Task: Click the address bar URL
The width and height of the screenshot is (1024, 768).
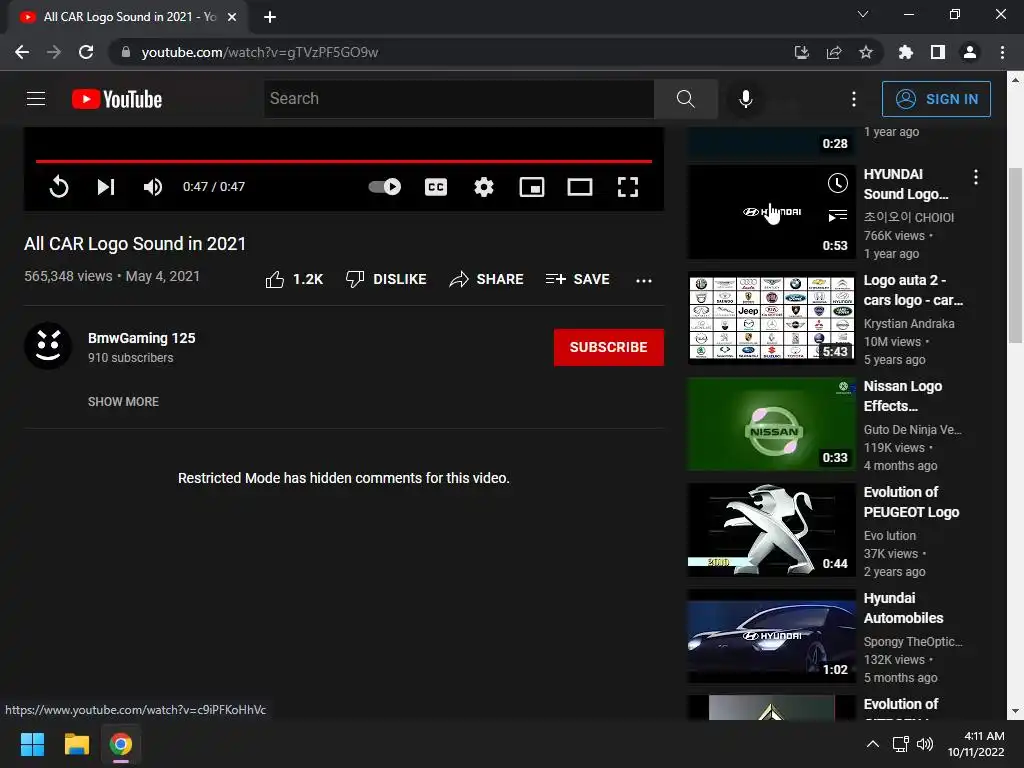Action: tap(259, 52)
